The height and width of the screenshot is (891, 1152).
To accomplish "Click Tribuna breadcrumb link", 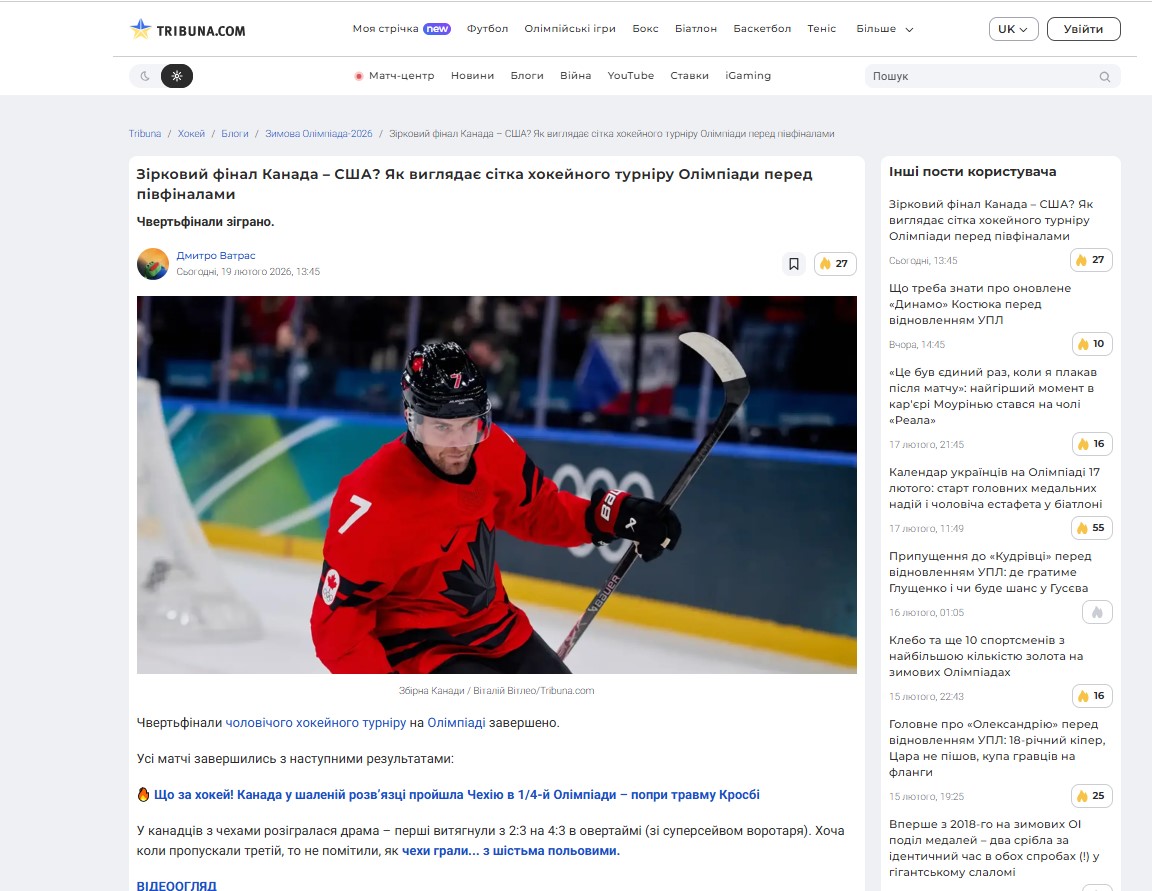I will tap(145, 134).
